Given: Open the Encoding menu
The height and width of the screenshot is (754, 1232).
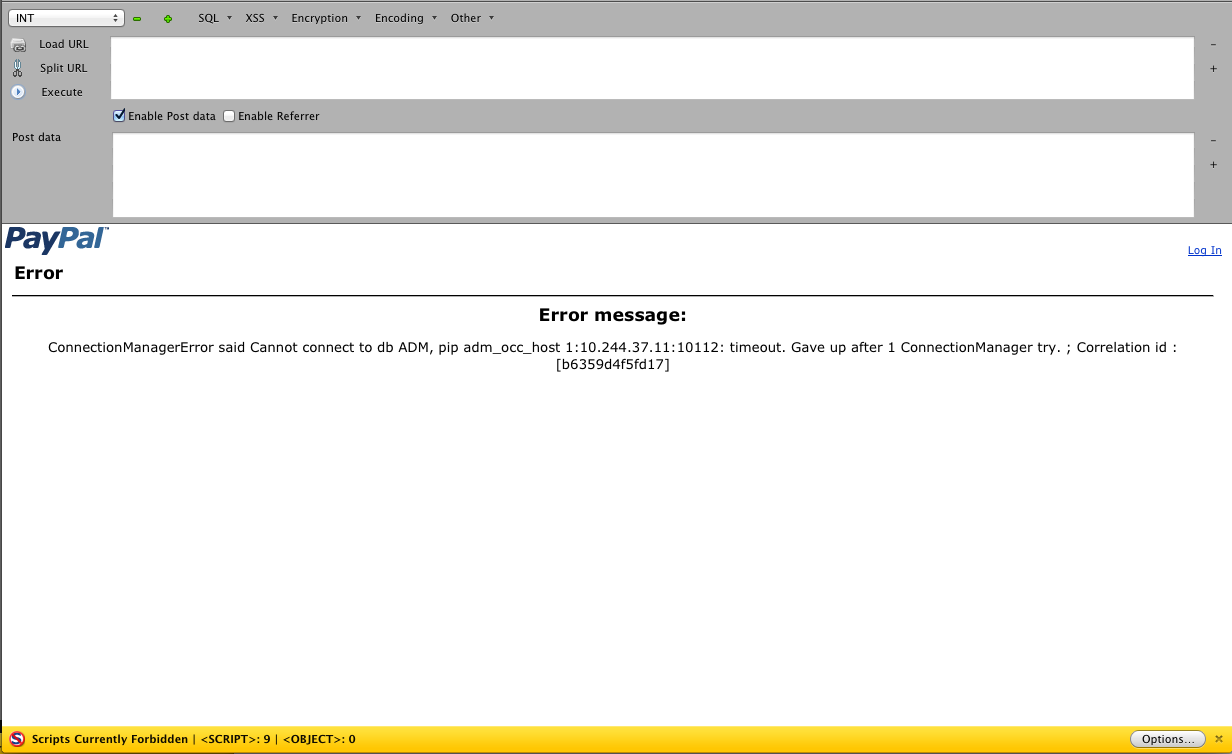Looking at the screenshot, I should pyautogui.click(x=405, y=18).
